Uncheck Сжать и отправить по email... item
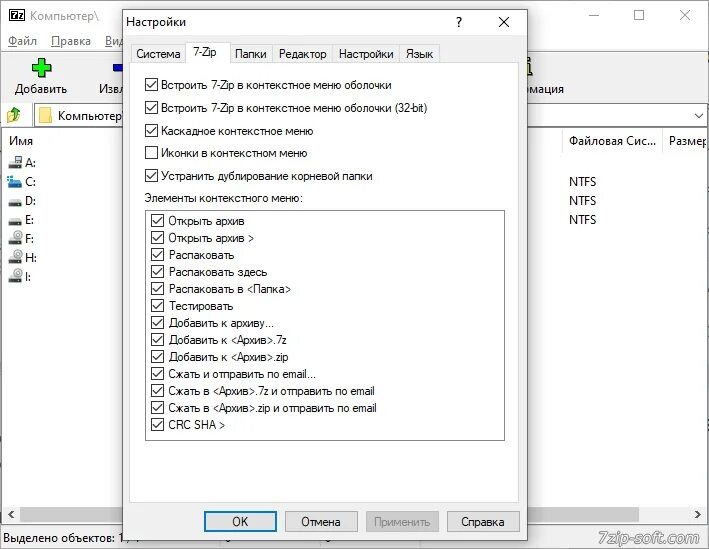 pos(157,374)
